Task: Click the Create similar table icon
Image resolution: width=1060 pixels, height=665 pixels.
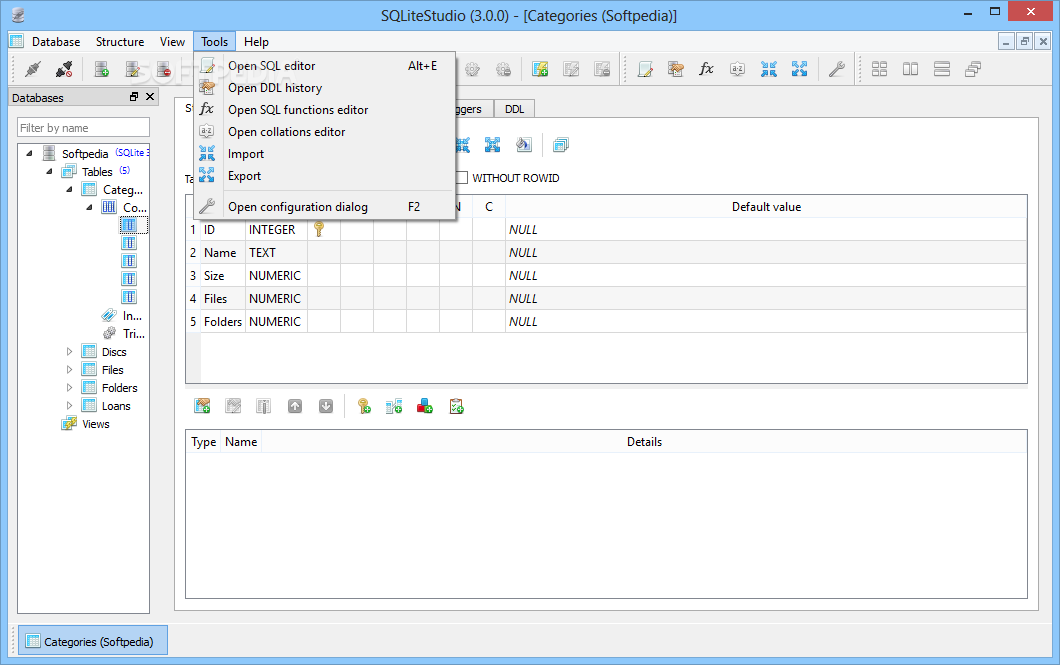Action: point(560,145)
